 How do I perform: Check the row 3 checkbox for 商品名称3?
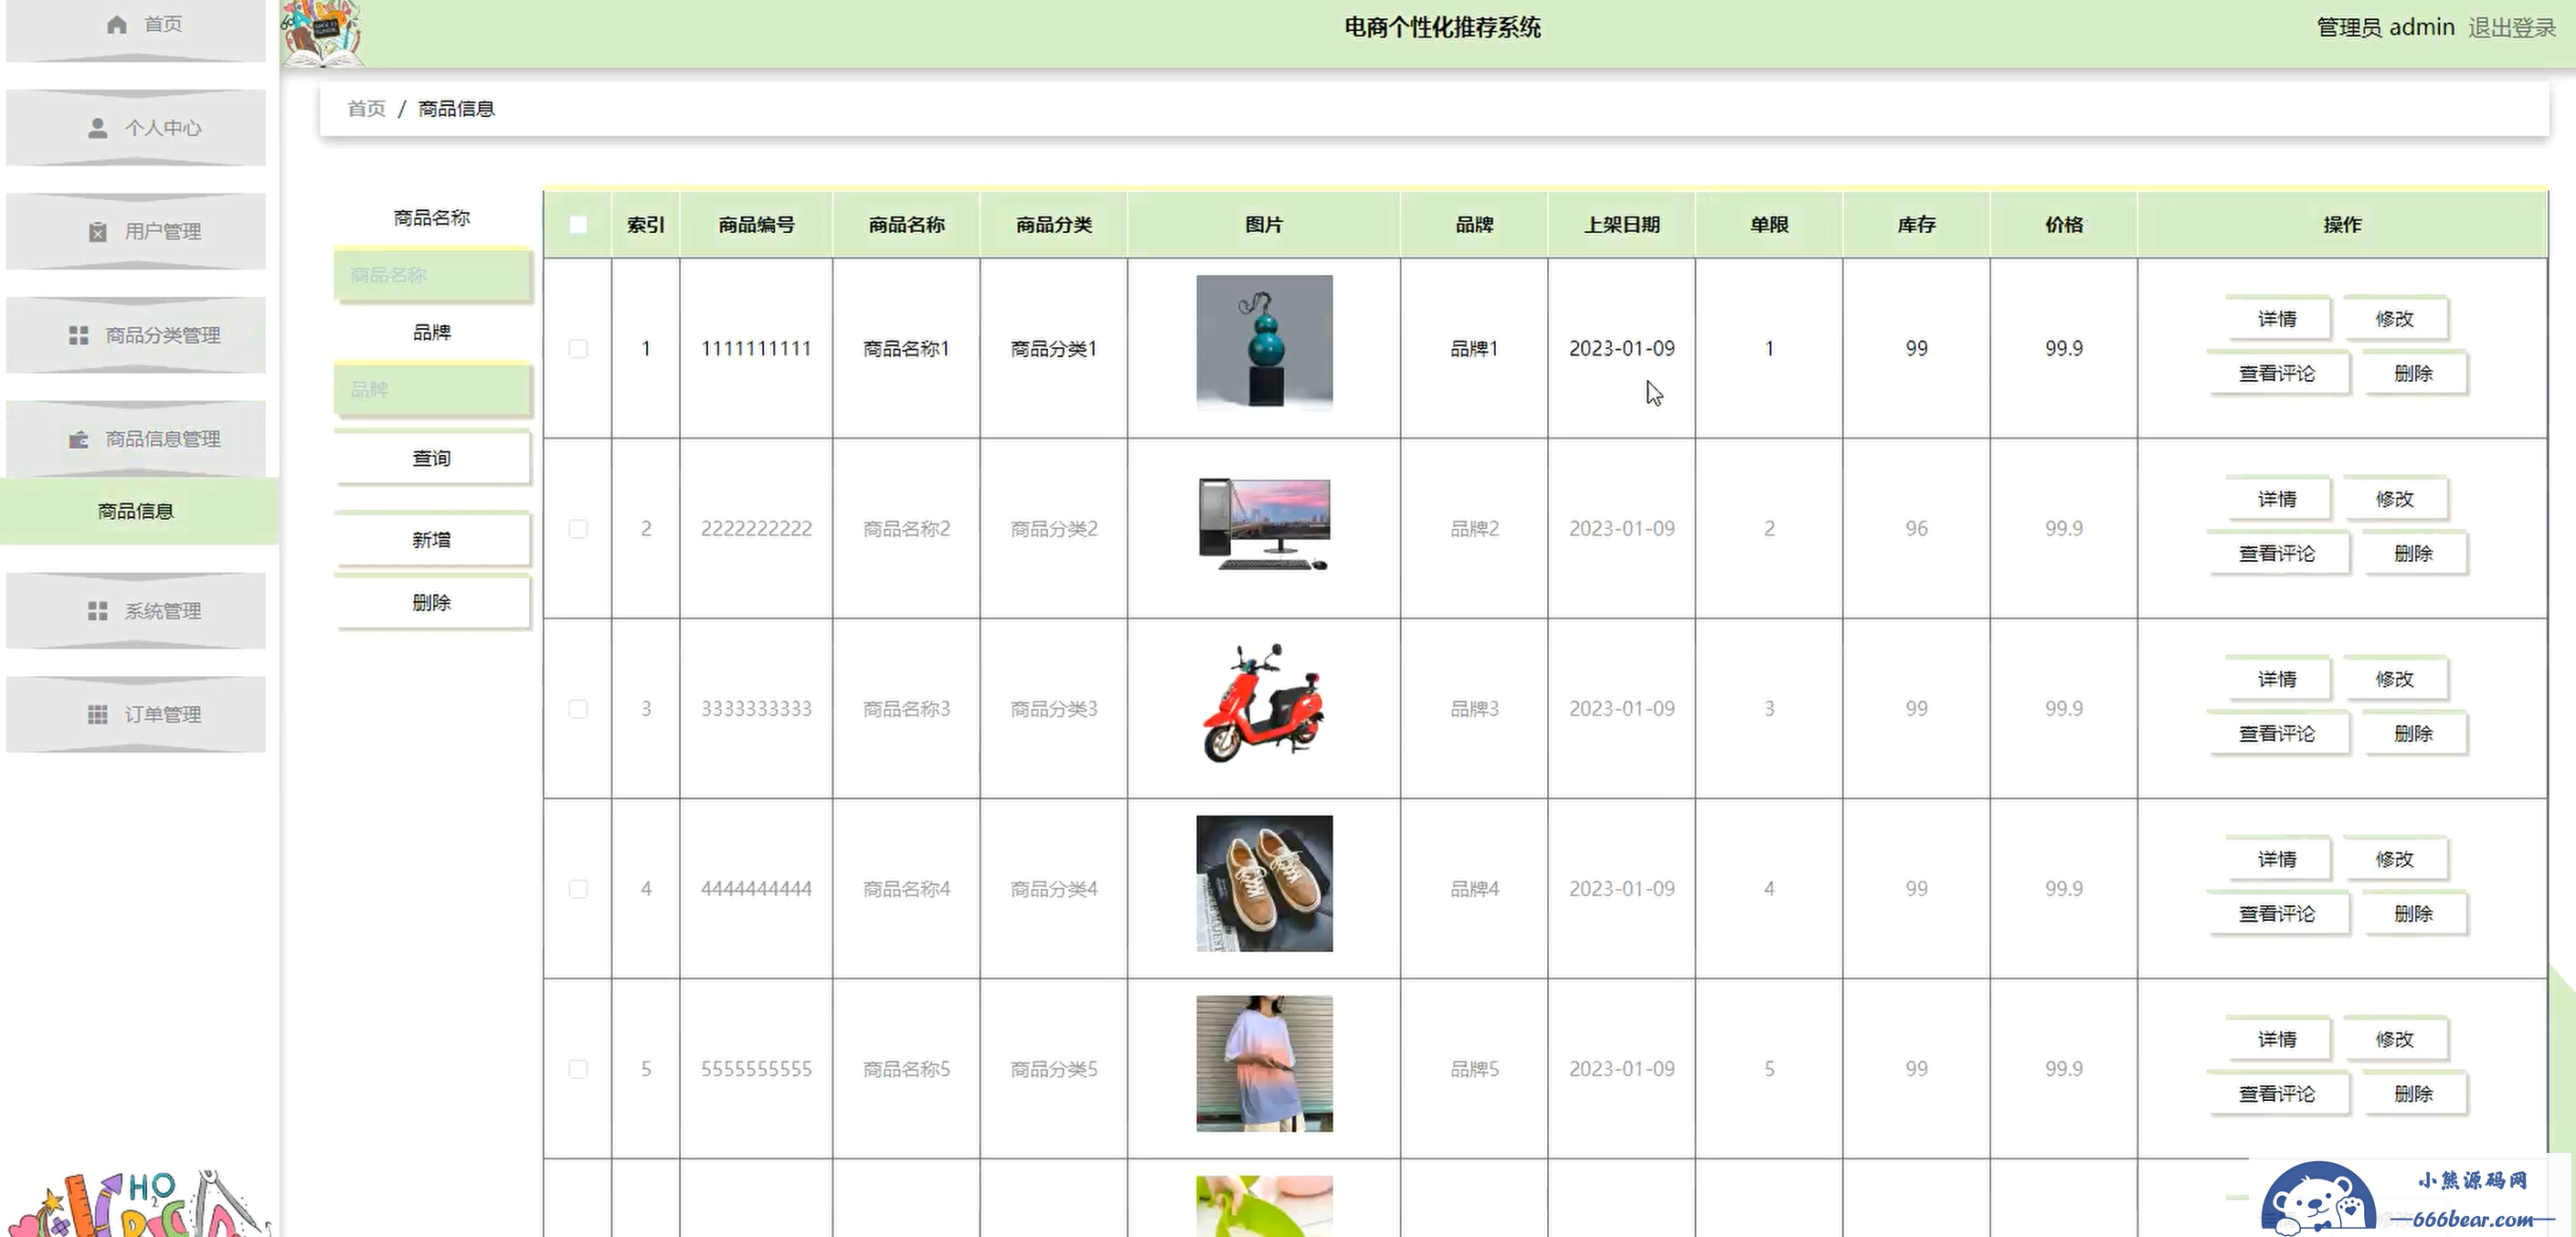coord(578,709)
